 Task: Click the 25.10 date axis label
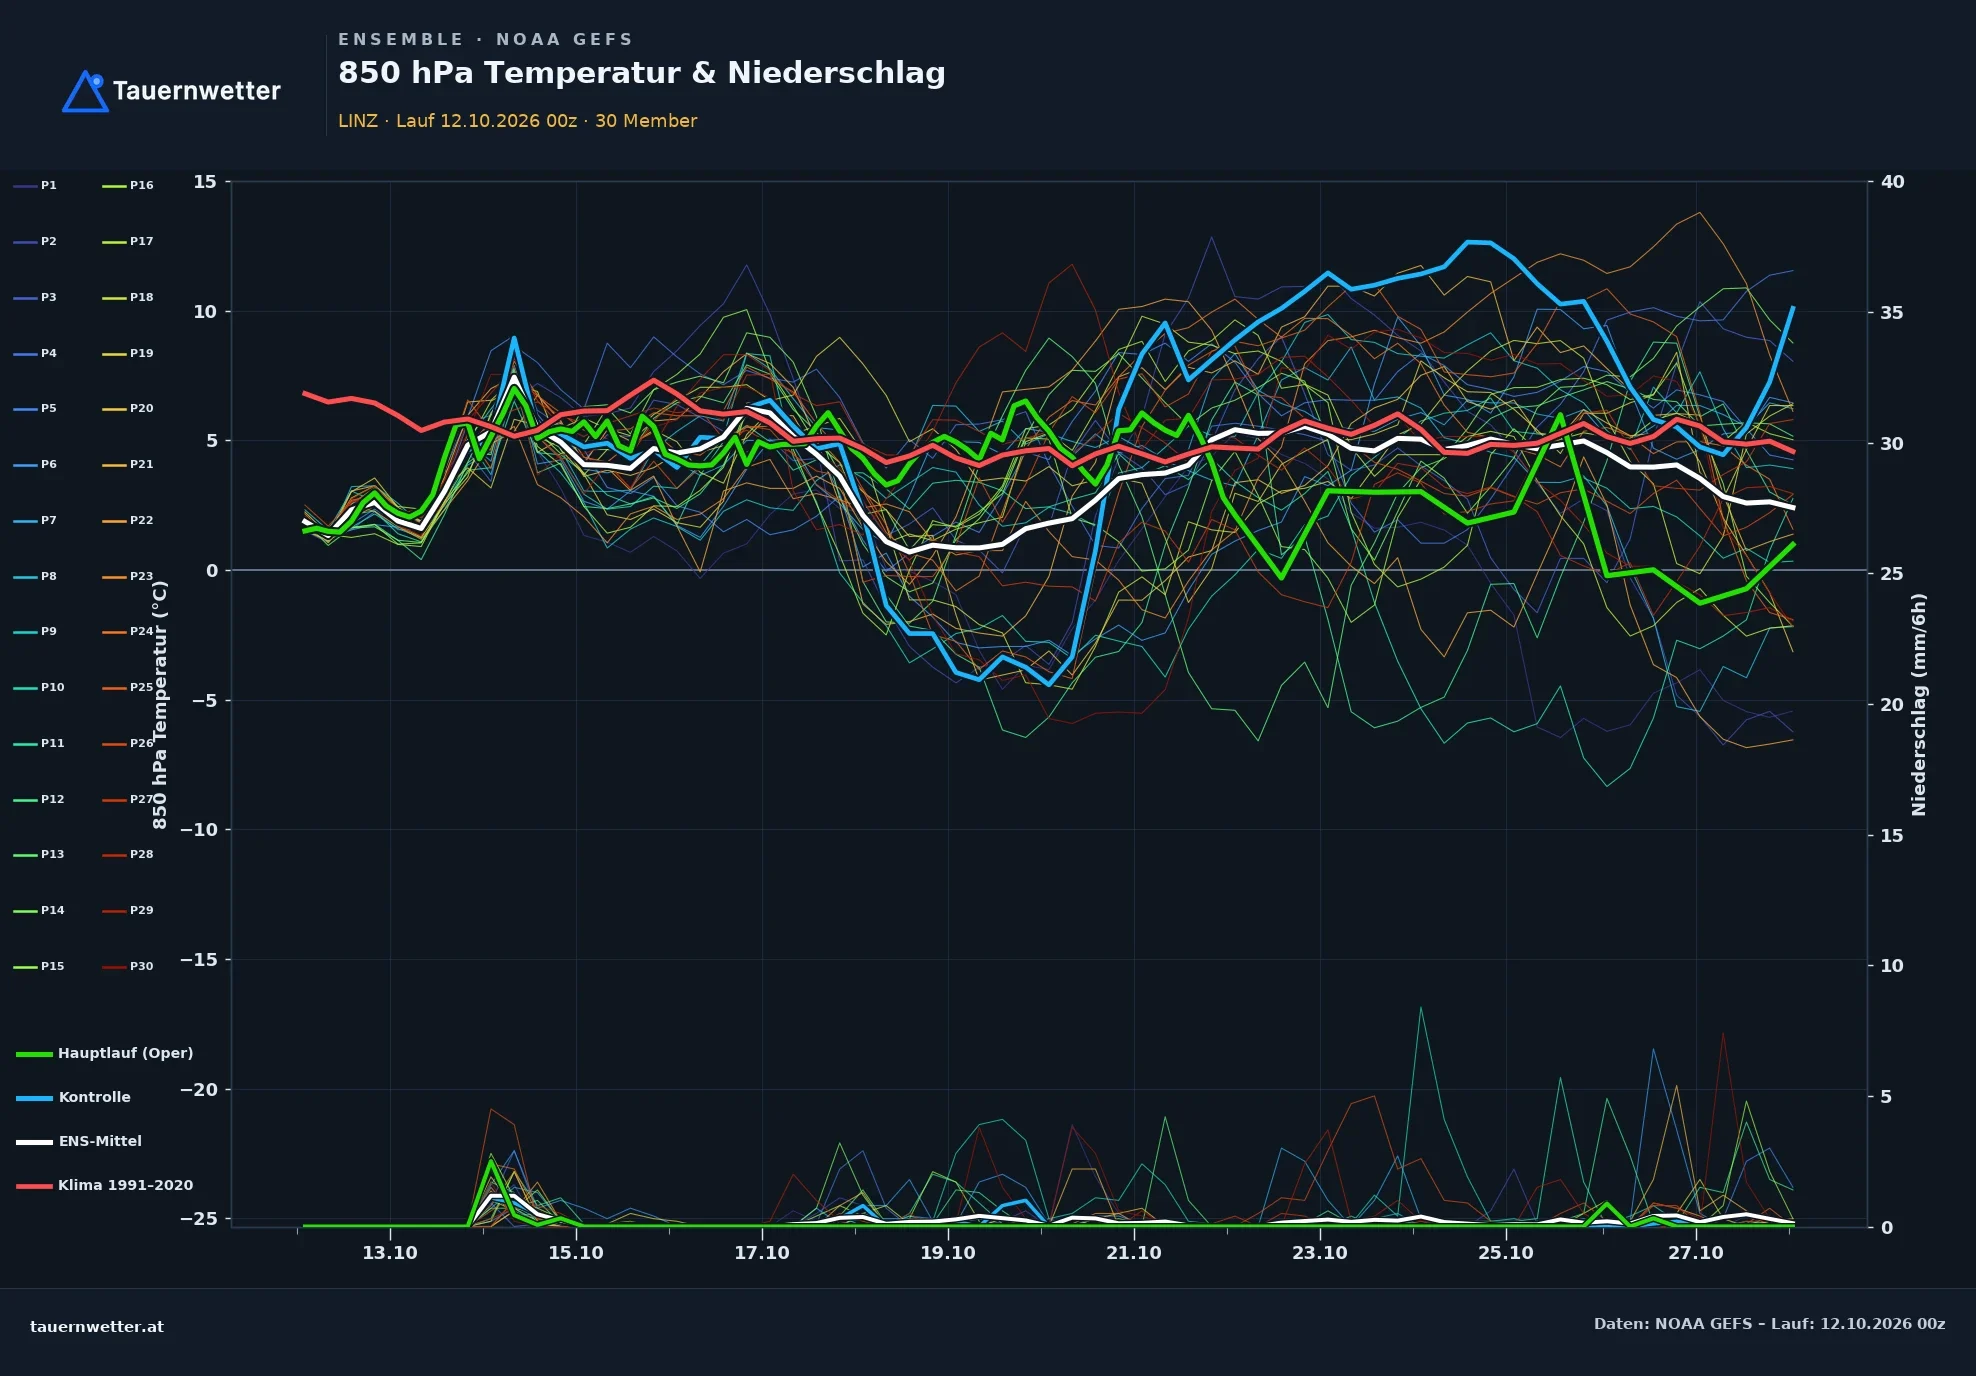[x=1506, y=1253]
